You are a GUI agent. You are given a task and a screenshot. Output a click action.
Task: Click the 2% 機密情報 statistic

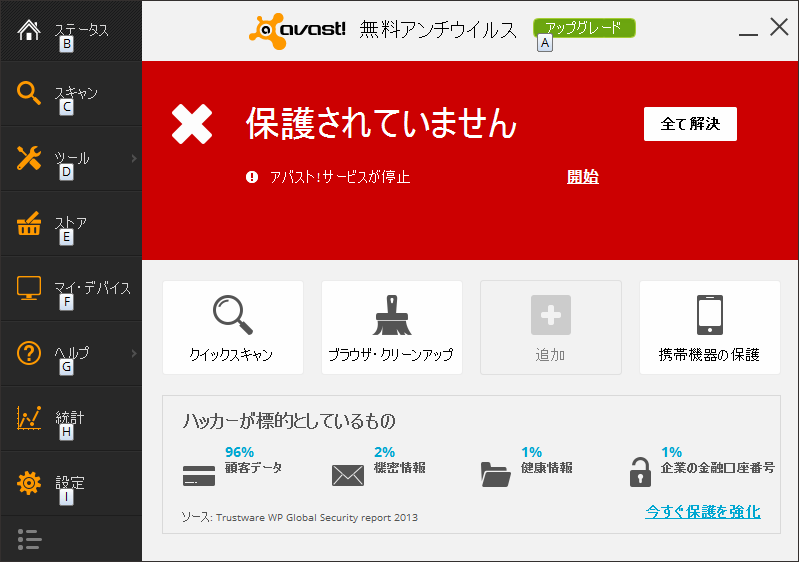tap(400, 460)
